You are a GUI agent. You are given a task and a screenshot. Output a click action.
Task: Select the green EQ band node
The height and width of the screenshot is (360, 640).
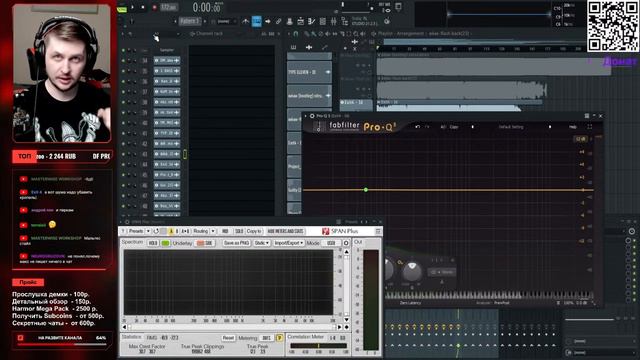(x=366, y=190)
